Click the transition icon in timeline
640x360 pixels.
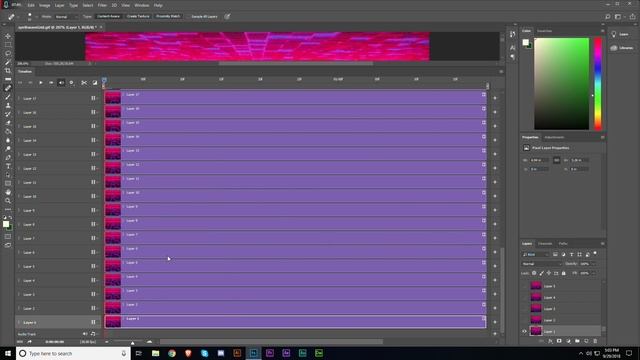click(x=95, y=83)
